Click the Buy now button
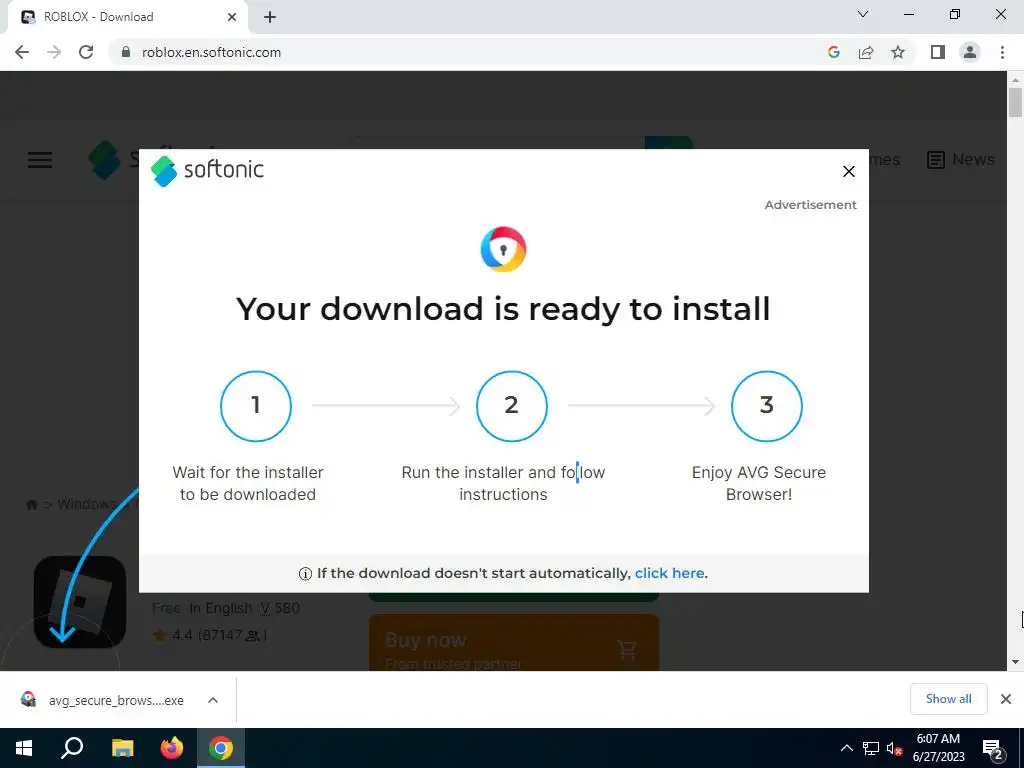The width and height of the screenshot is (1024, 768). [514, 643]
